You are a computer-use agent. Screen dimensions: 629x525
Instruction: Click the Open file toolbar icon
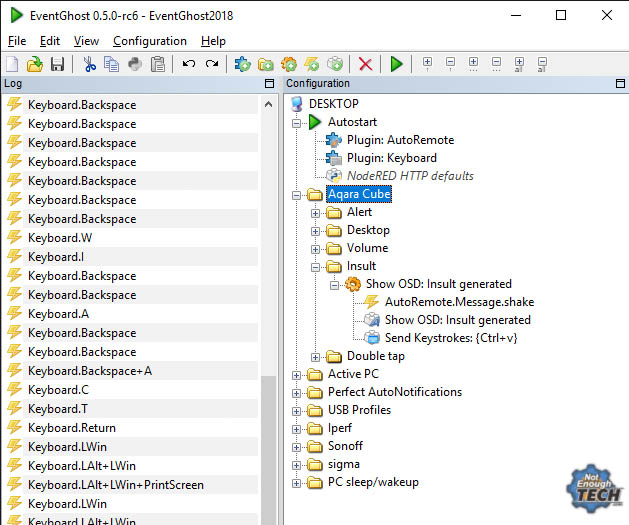pos(35,64)
